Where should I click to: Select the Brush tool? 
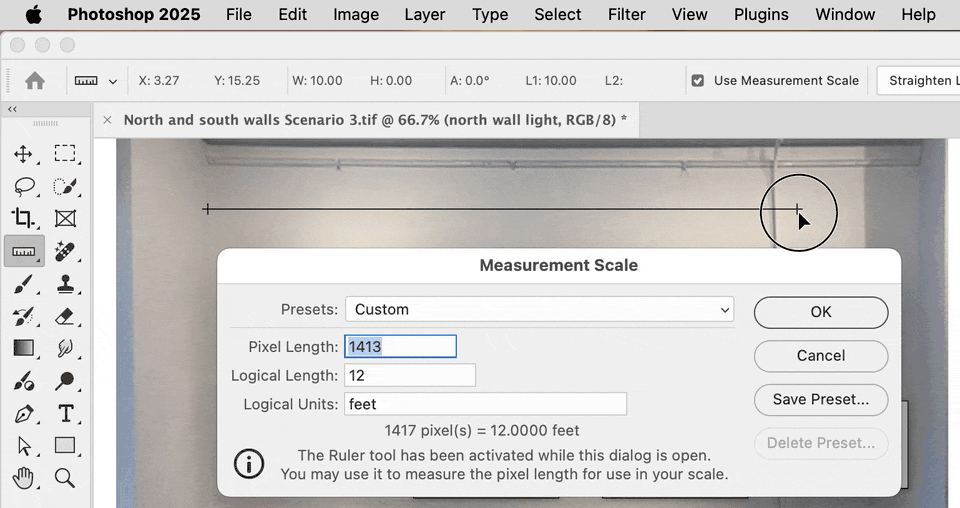[x=23, y=284]
